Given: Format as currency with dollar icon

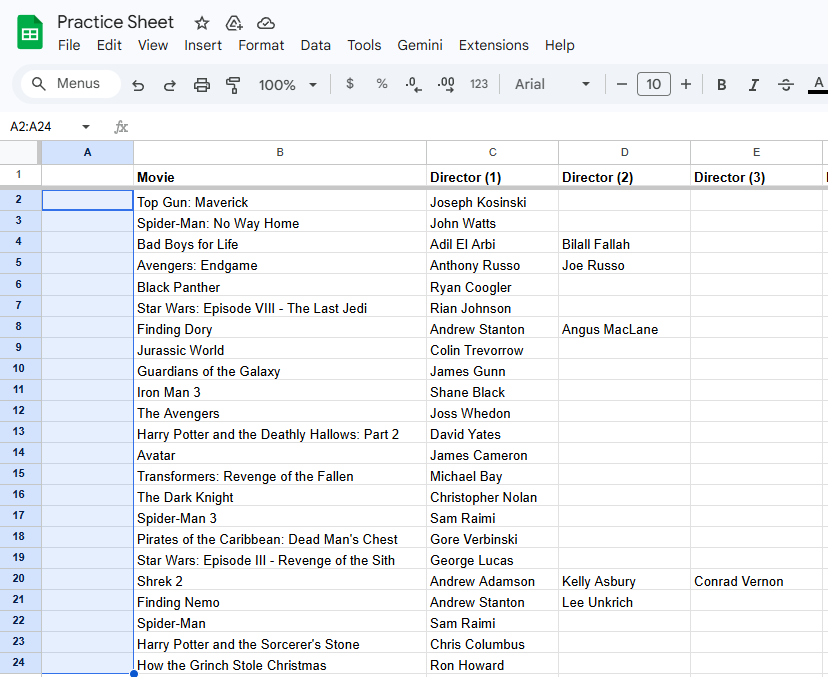Looking at the screenshot, I should 350,84.
